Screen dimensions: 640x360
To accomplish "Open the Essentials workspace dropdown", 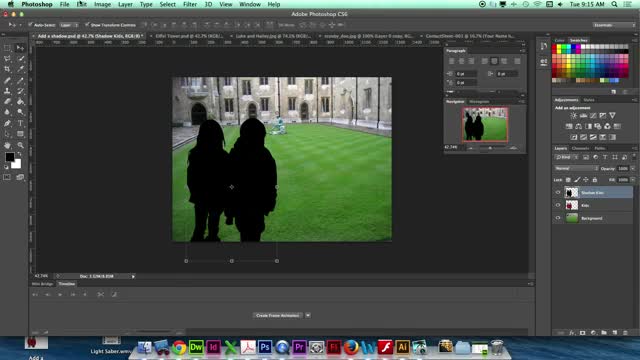I will [614, 25].
